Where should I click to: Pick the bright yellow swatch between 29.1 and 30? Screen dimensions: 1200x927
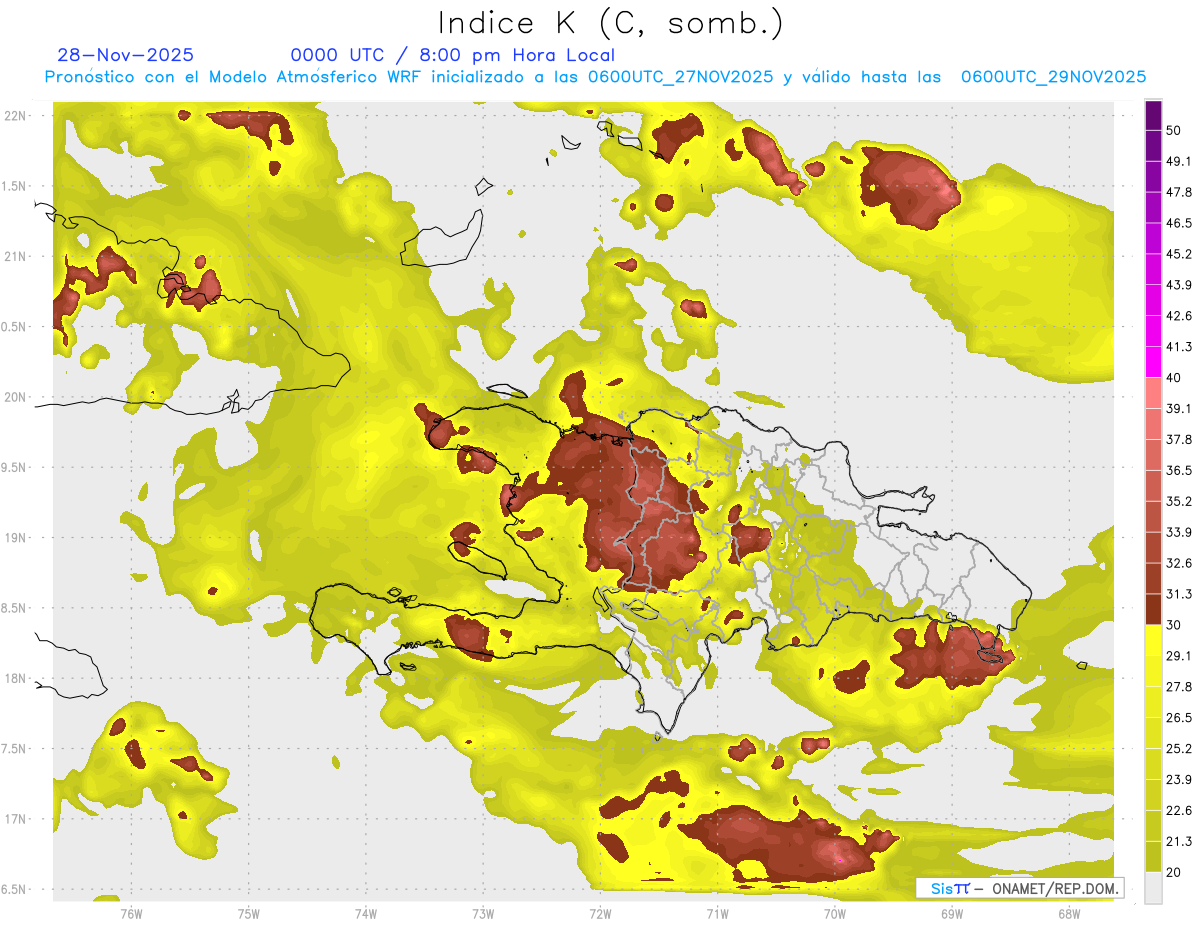(1153, 640)
